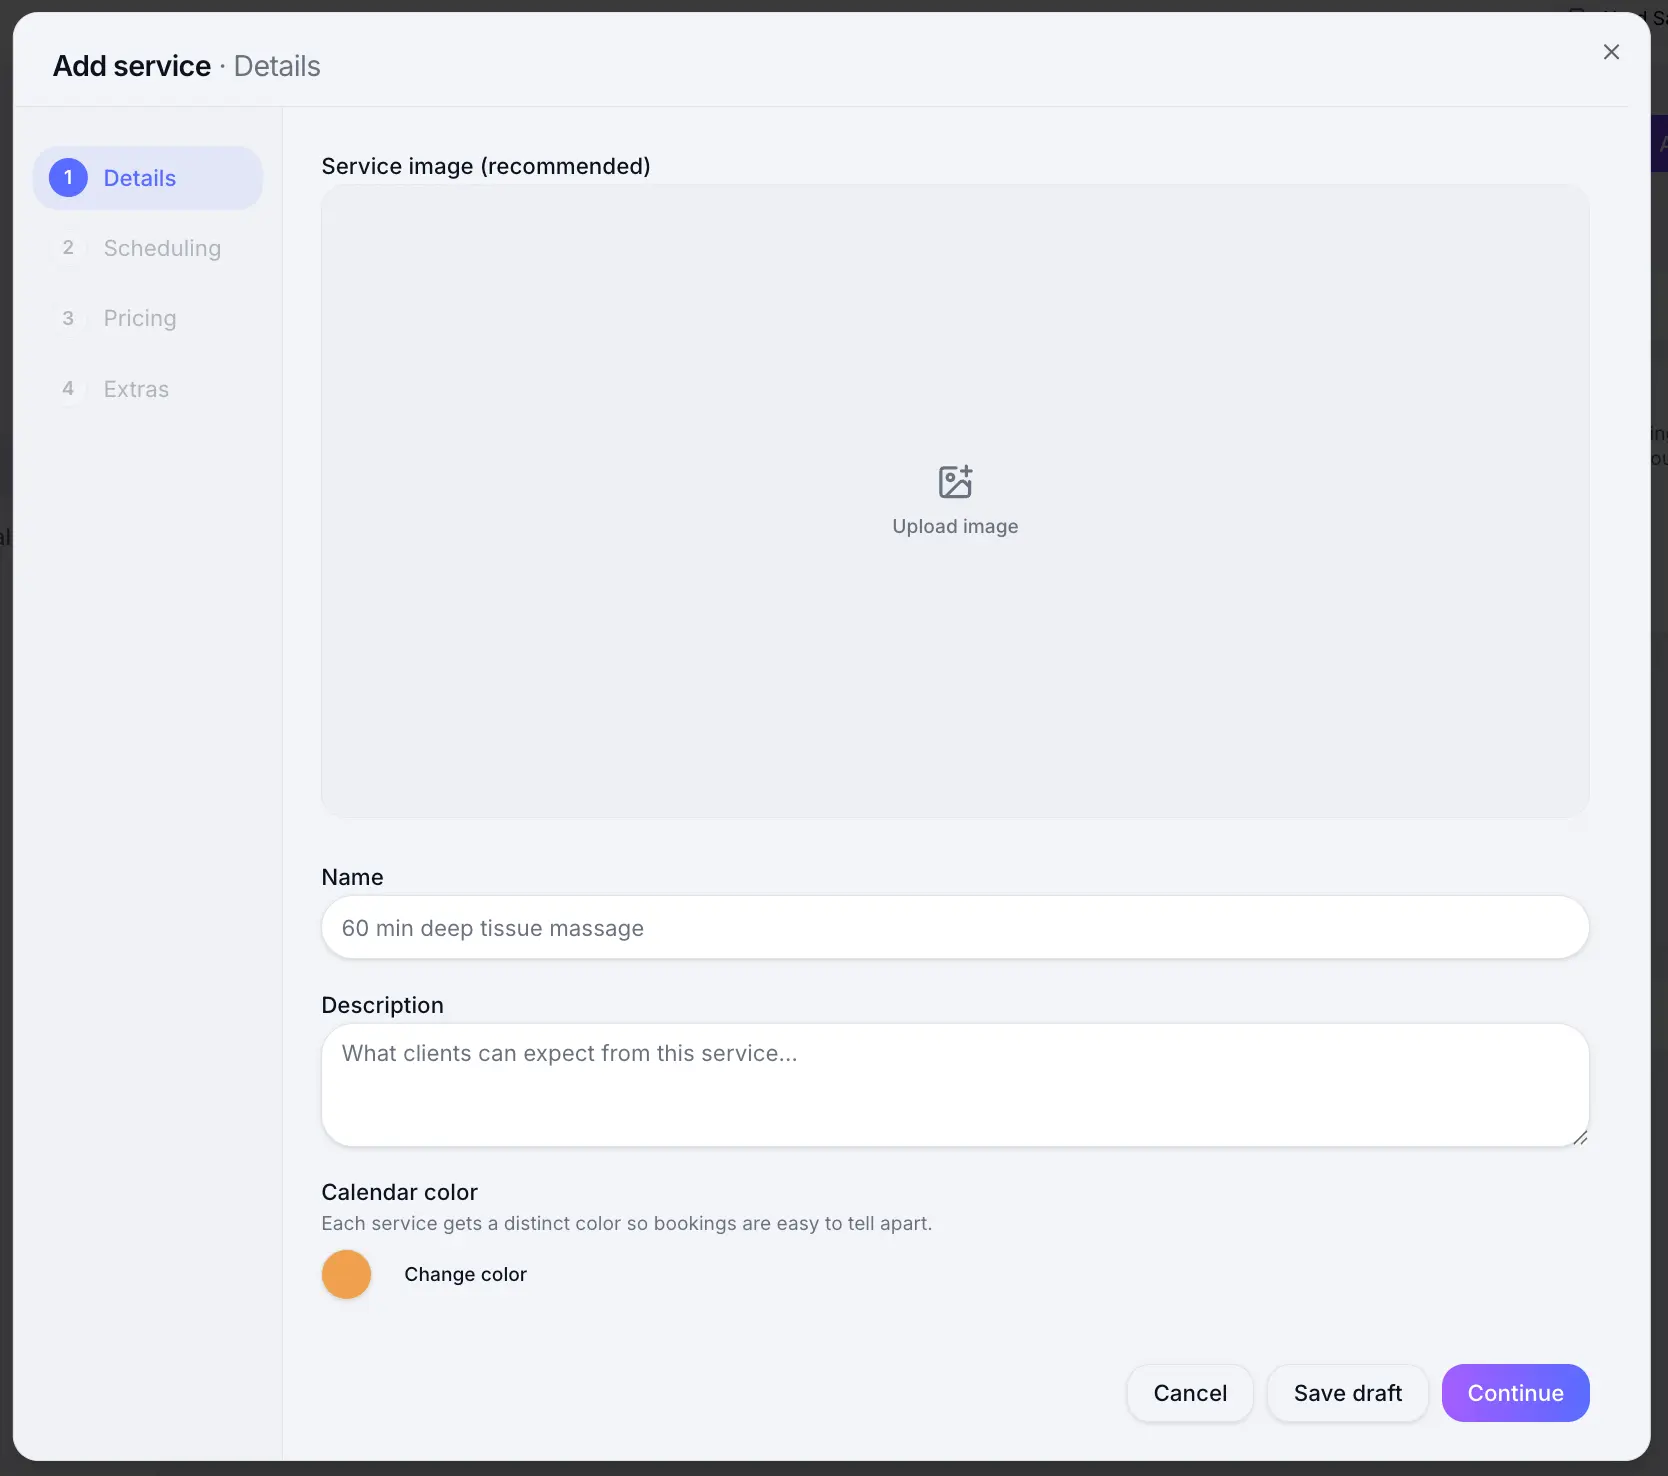Continue to the next step
The height and width of the screenshot is (1476, 1668).
coord(1515,1393)
